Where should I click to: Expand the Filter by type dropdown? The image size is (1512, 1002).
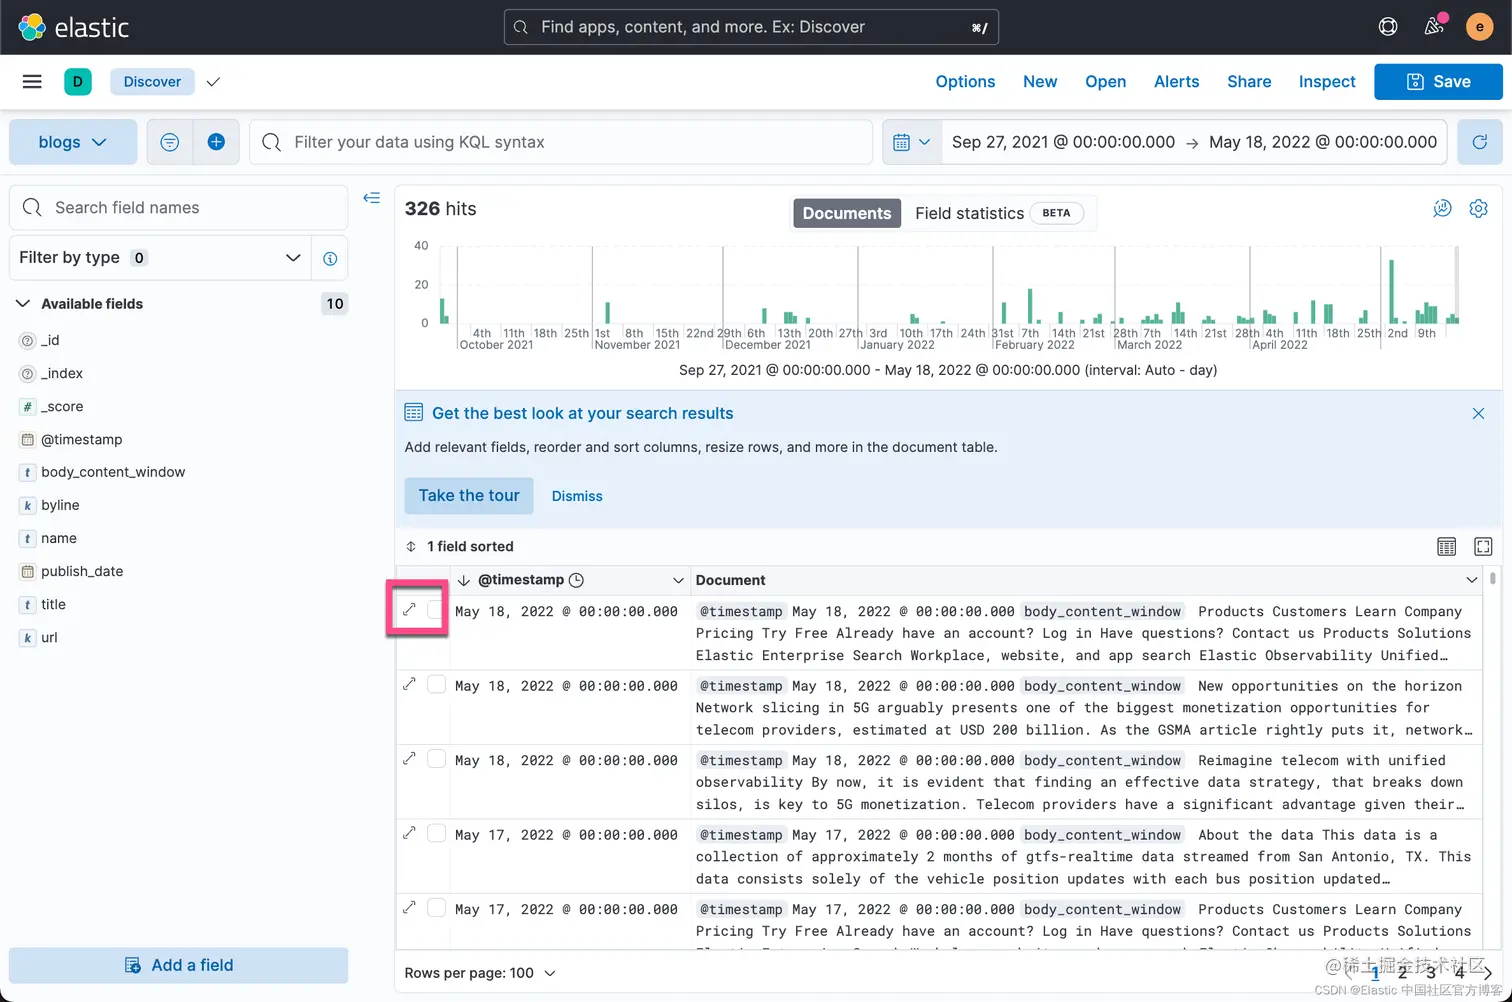pos(160,258)
